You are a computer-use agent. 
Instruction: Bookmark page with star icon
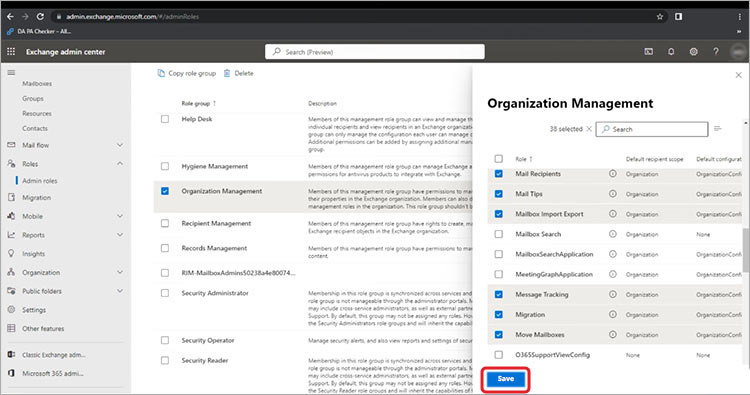[660, 17]
